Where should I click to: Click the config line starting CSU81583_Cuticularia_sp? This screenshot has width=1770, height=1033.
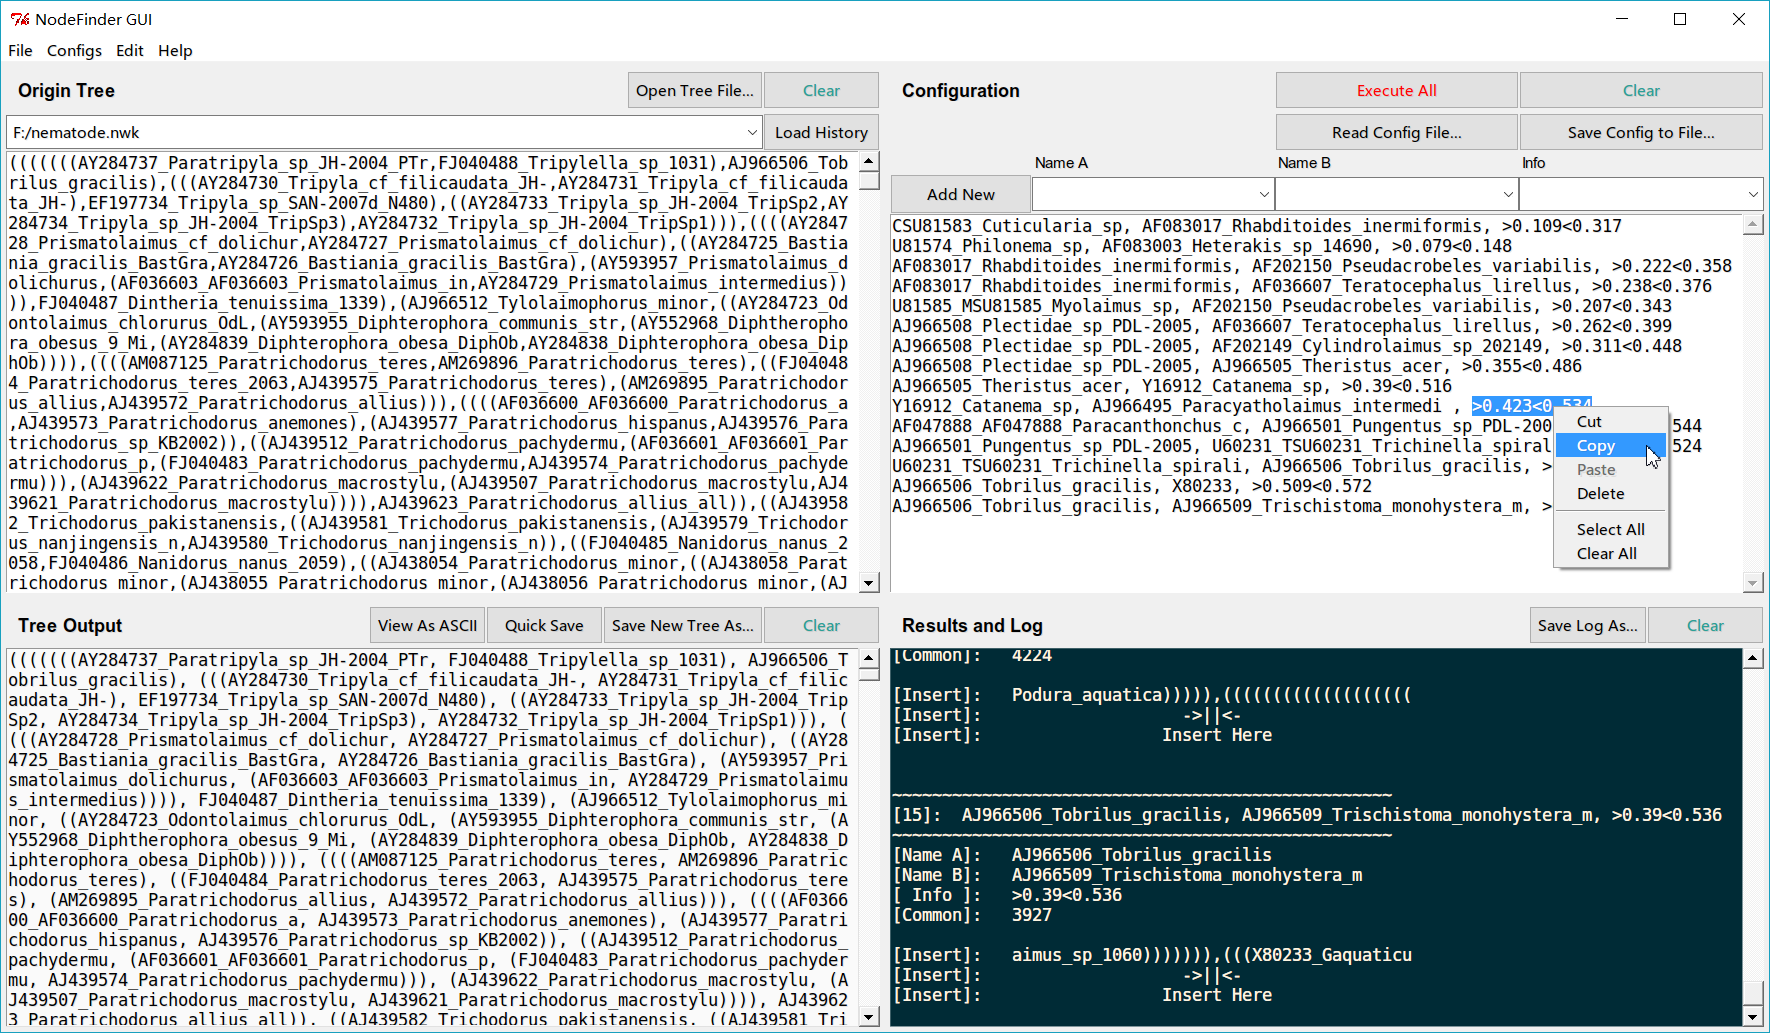(x=1257, y=226)
